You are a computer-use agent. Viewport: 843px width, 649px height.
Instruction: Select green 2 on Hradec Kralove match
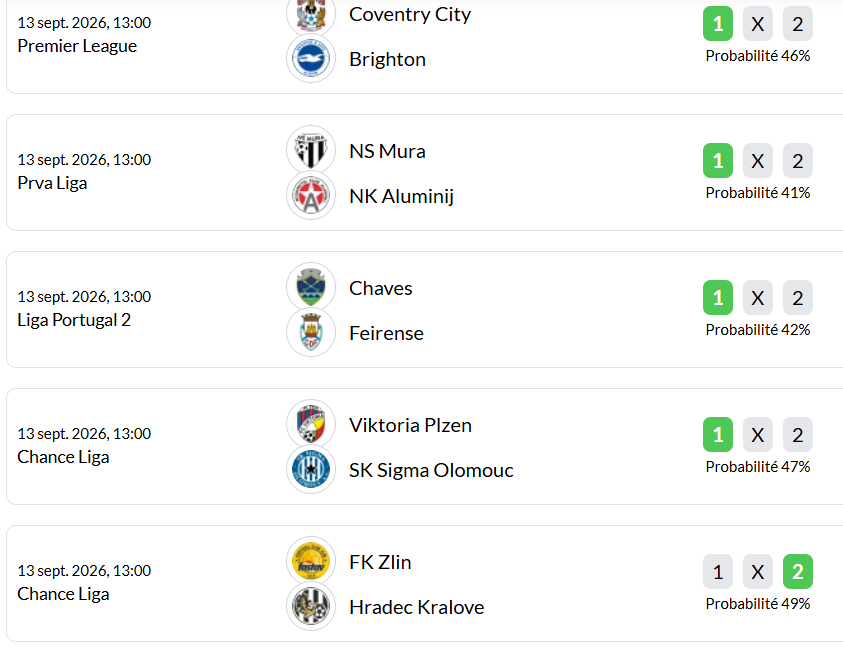(x=798, y=572)
